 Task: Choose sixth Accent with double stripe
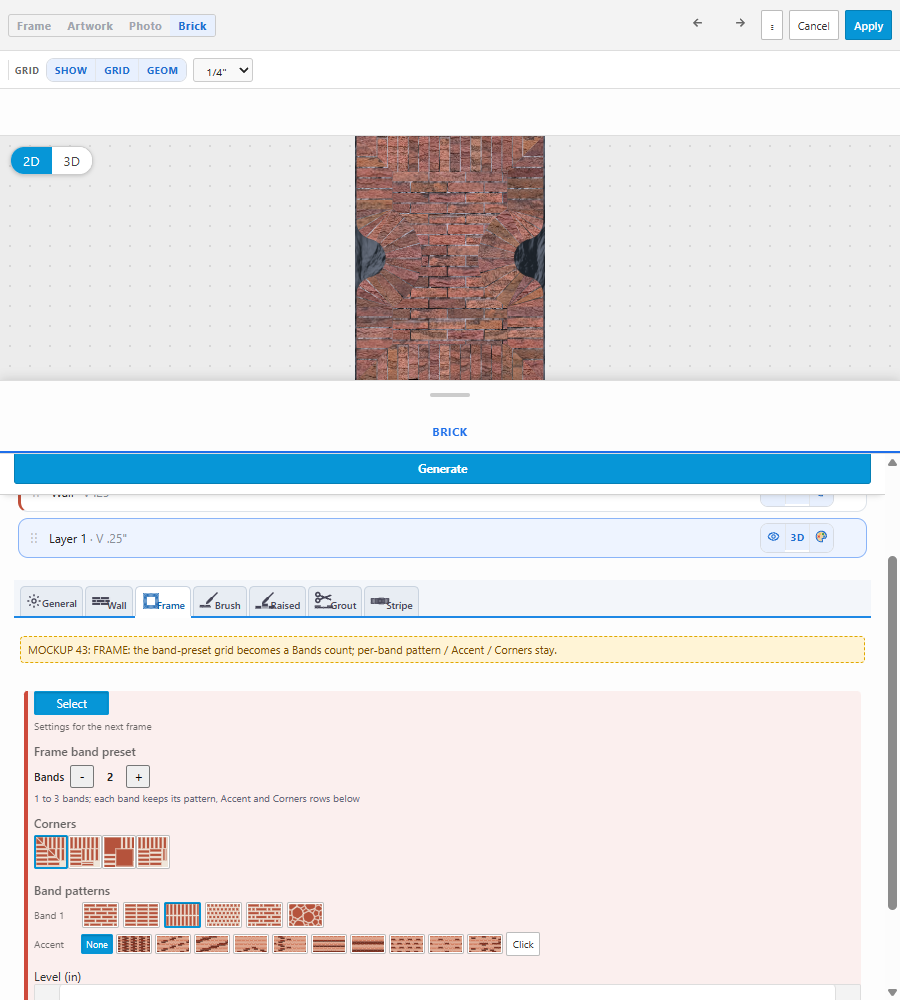328,944
